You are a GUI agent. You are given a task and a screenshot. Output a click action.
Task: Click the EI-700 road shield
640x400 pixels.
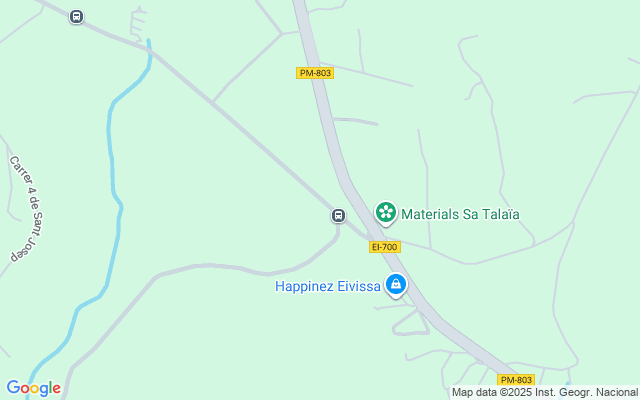[385, 247]
